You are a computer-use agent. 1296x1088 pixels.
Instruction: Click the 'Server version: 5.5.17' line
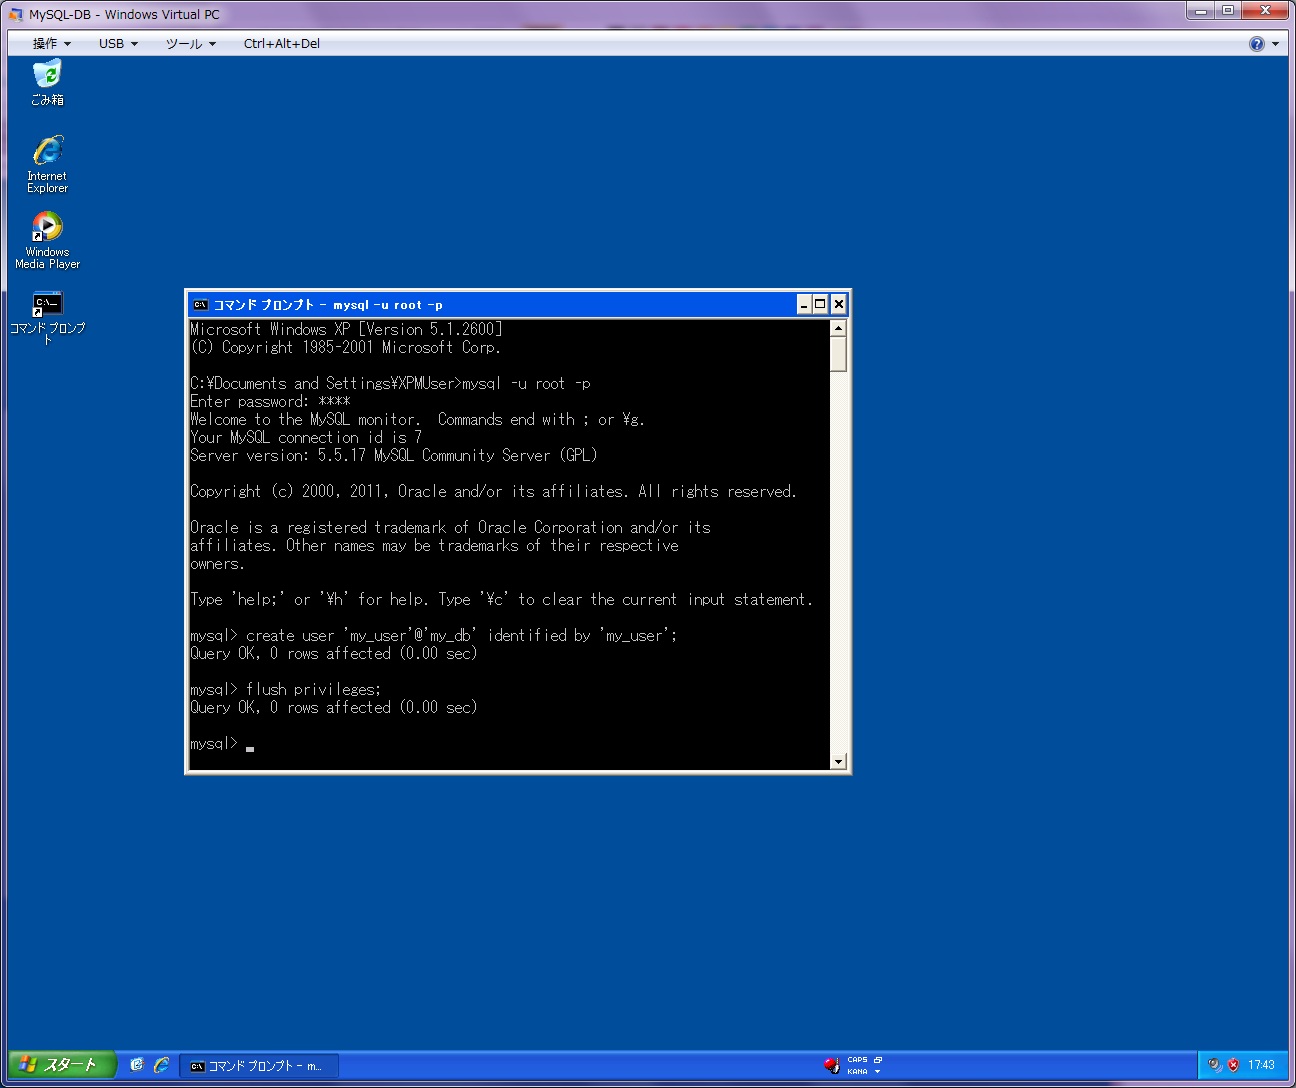click(393, 455)
